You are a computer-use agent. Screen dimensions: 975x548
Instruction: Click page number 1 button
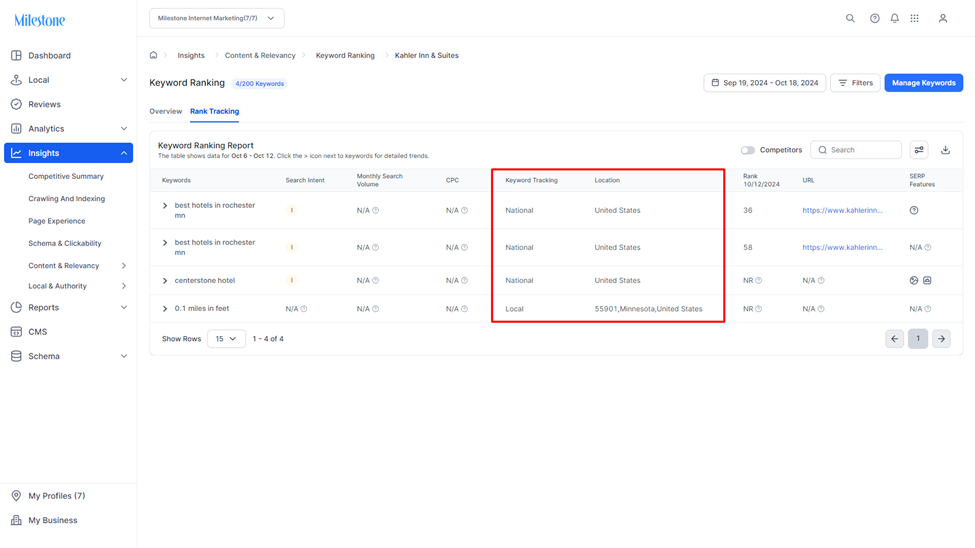tap(918, 339)
